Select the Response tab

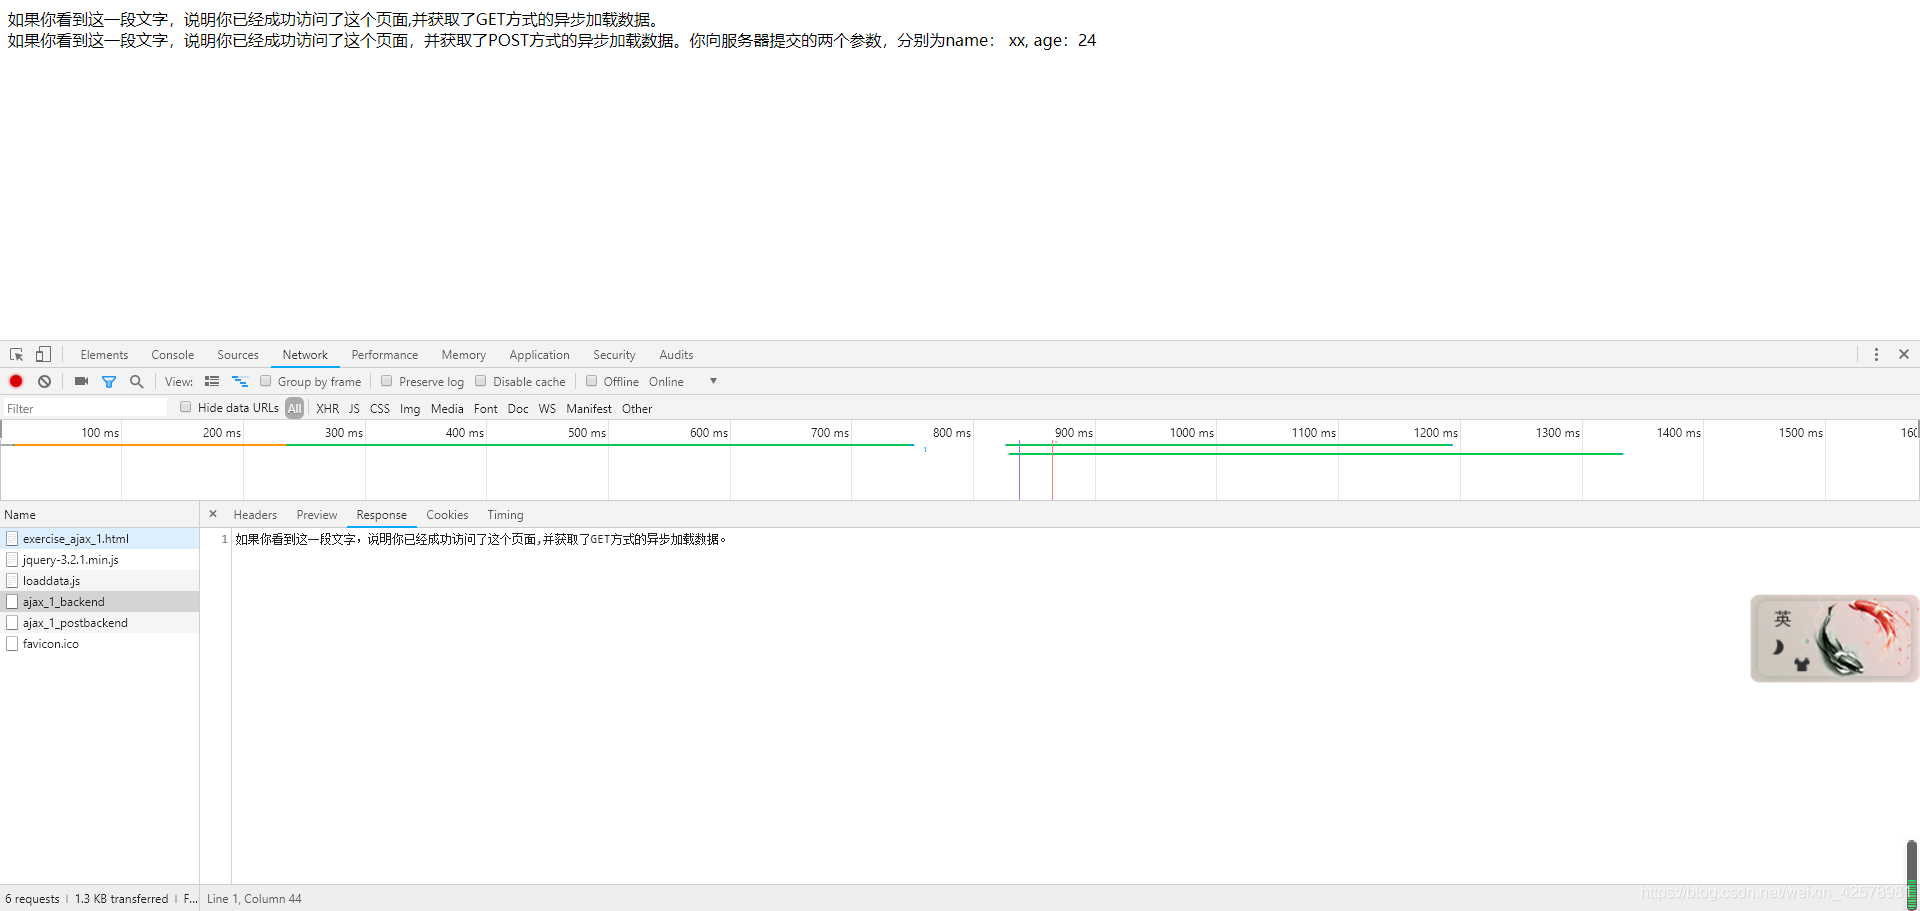382,515
